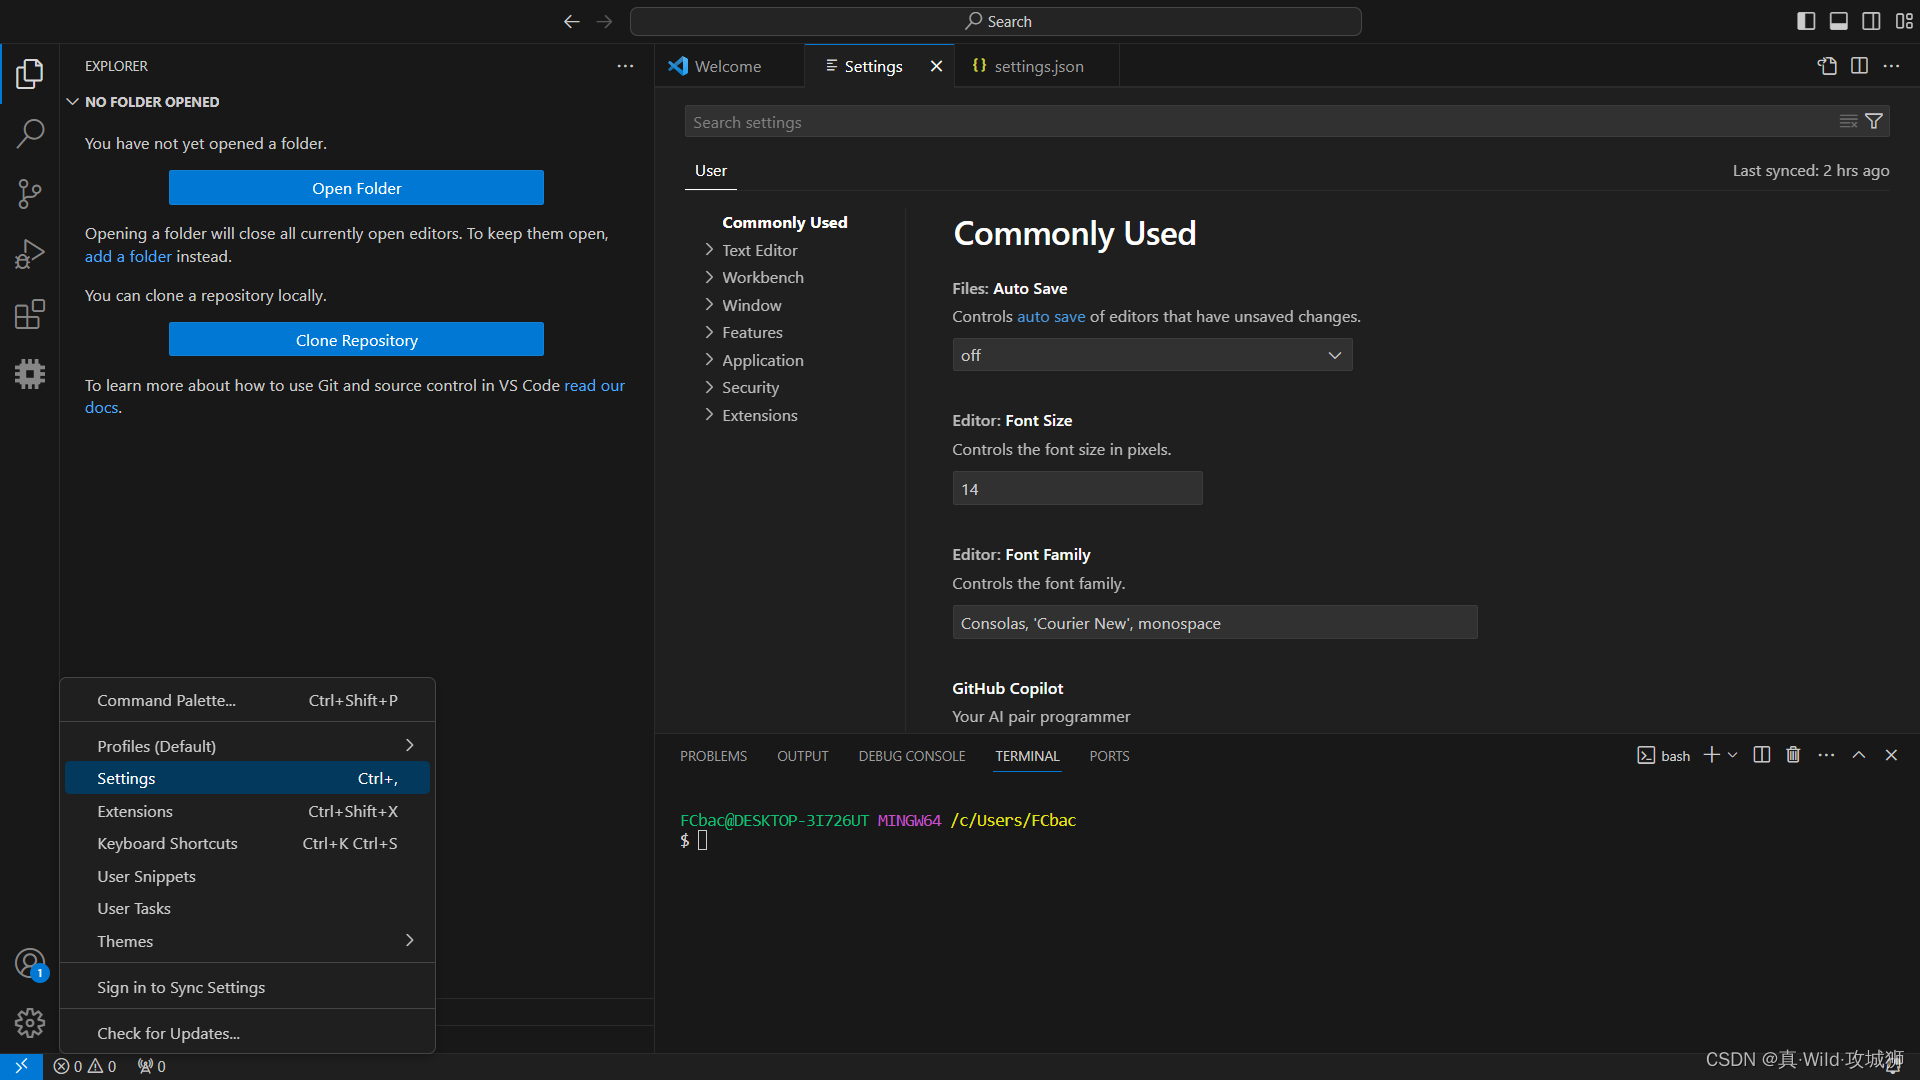Maximize the terminal panel
Image resolution: width=1920 pixels, height=1080 pixels.
(x=1858, y=755)
